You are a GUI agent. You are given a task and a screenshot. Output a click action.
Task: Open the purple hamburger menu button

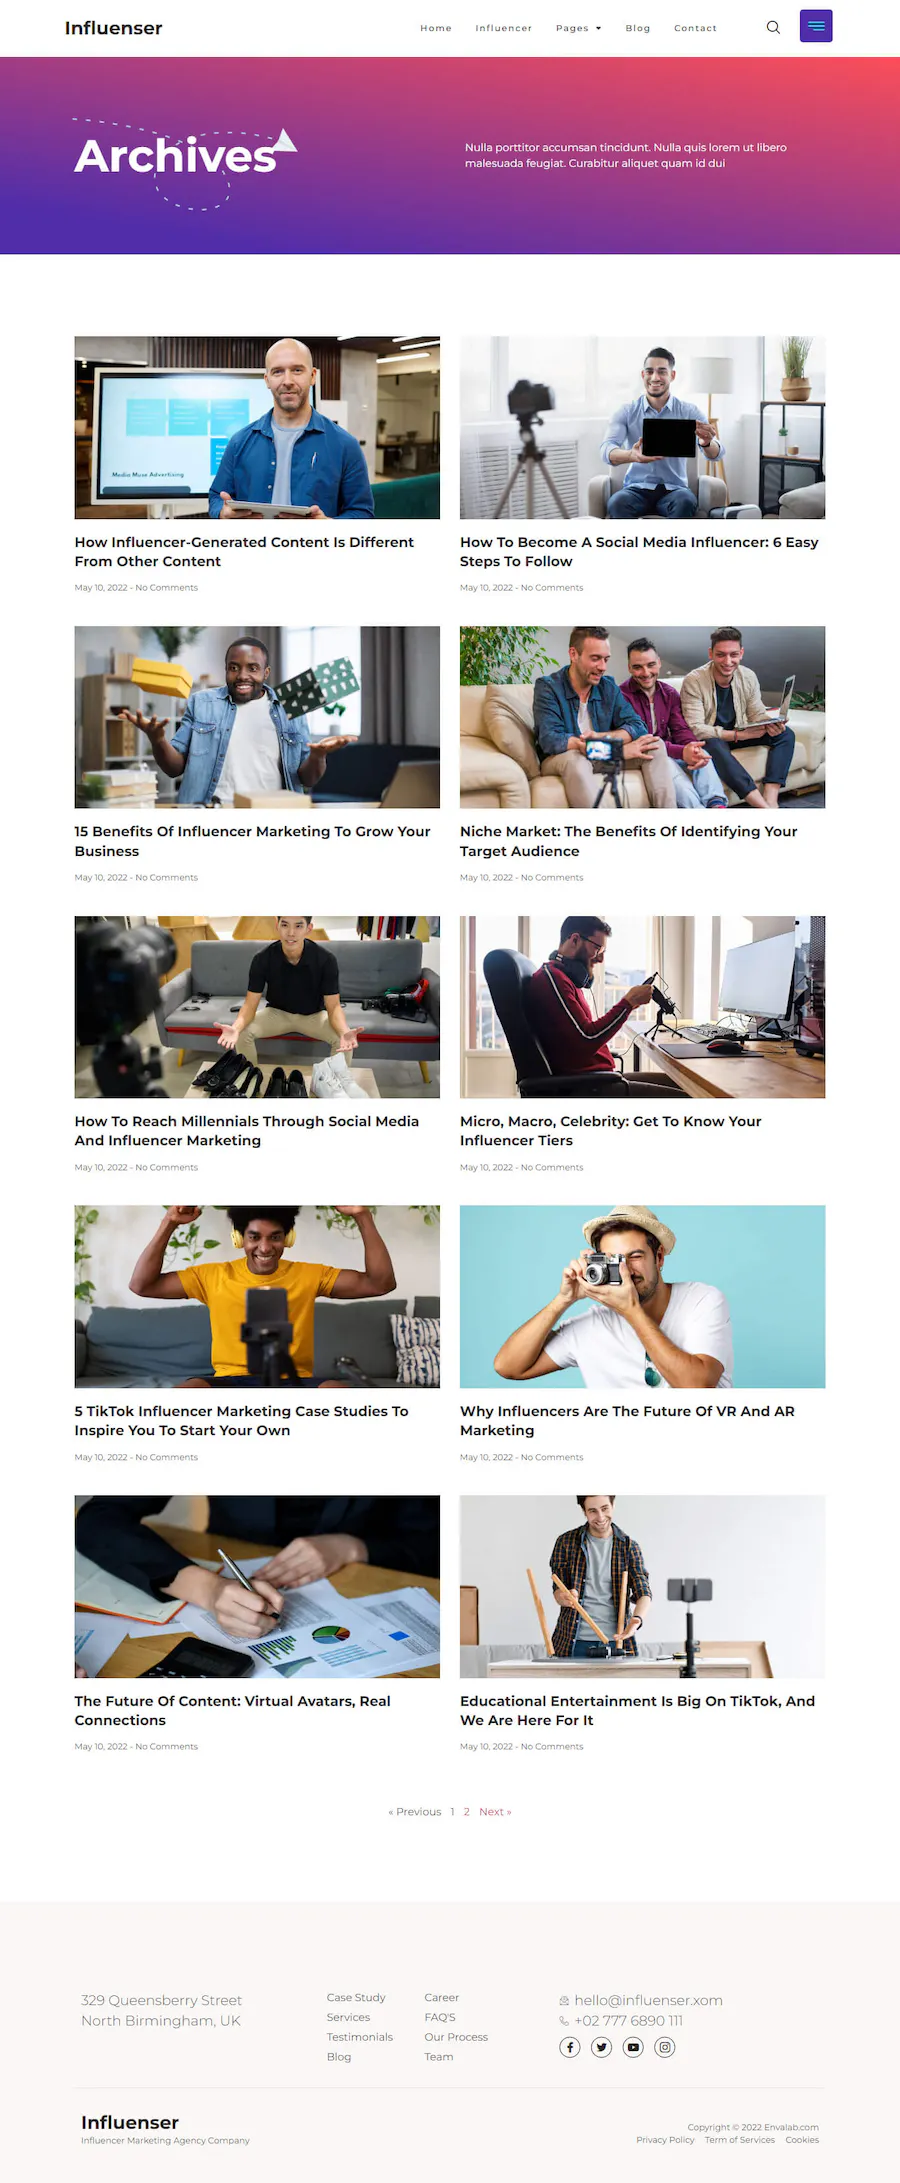[816, 26]
